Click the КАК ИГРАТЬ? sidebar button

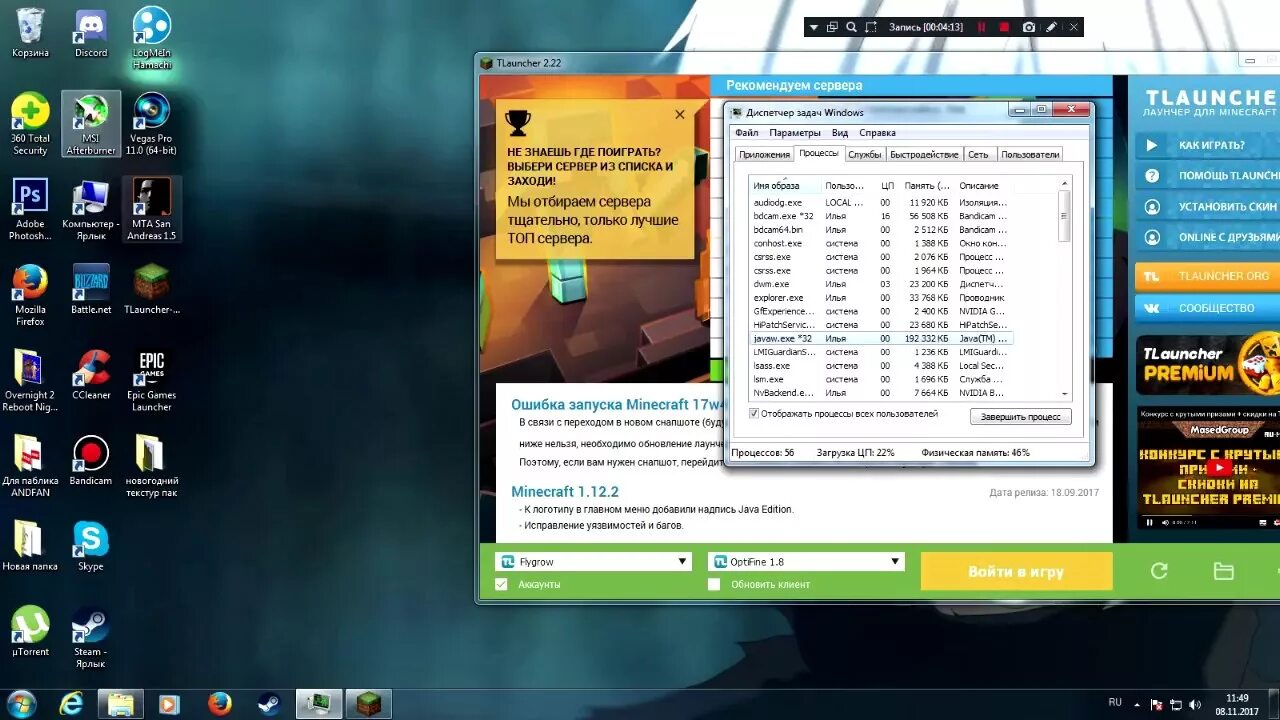[x=1207, y=145]
